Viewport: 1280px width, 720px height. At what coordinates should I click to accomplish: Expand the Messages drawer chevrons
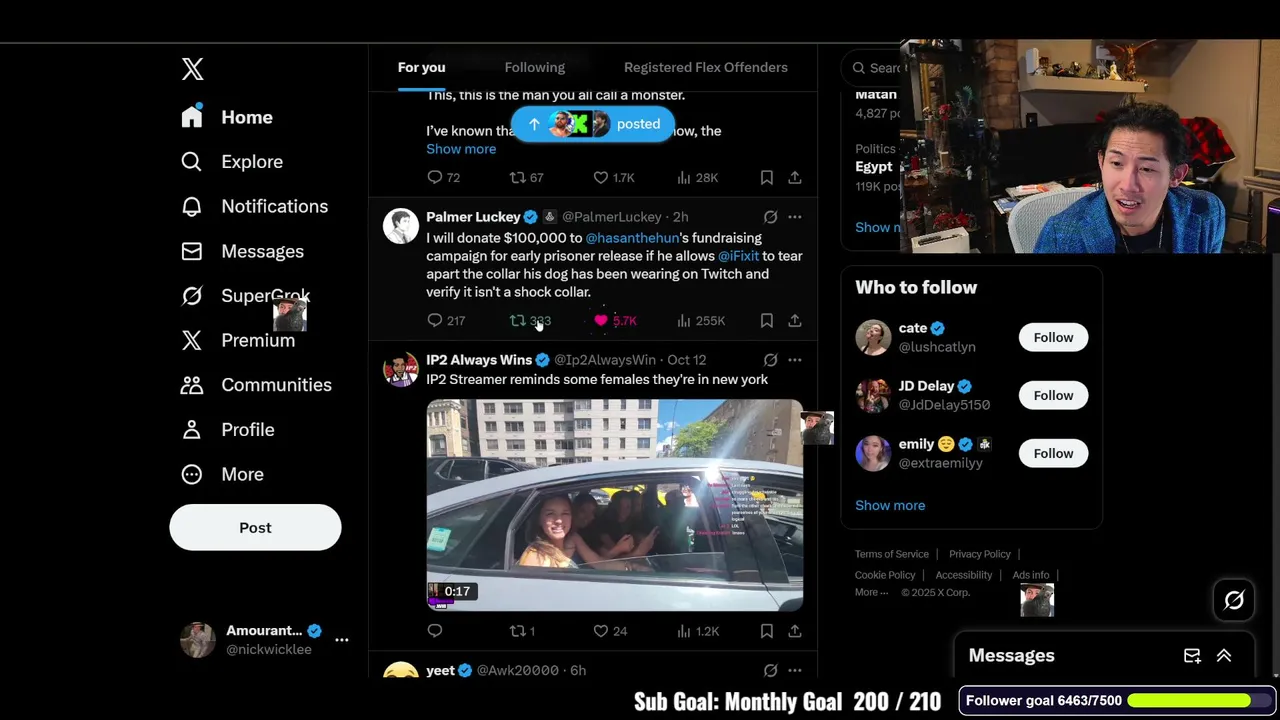coord(1224,656)
